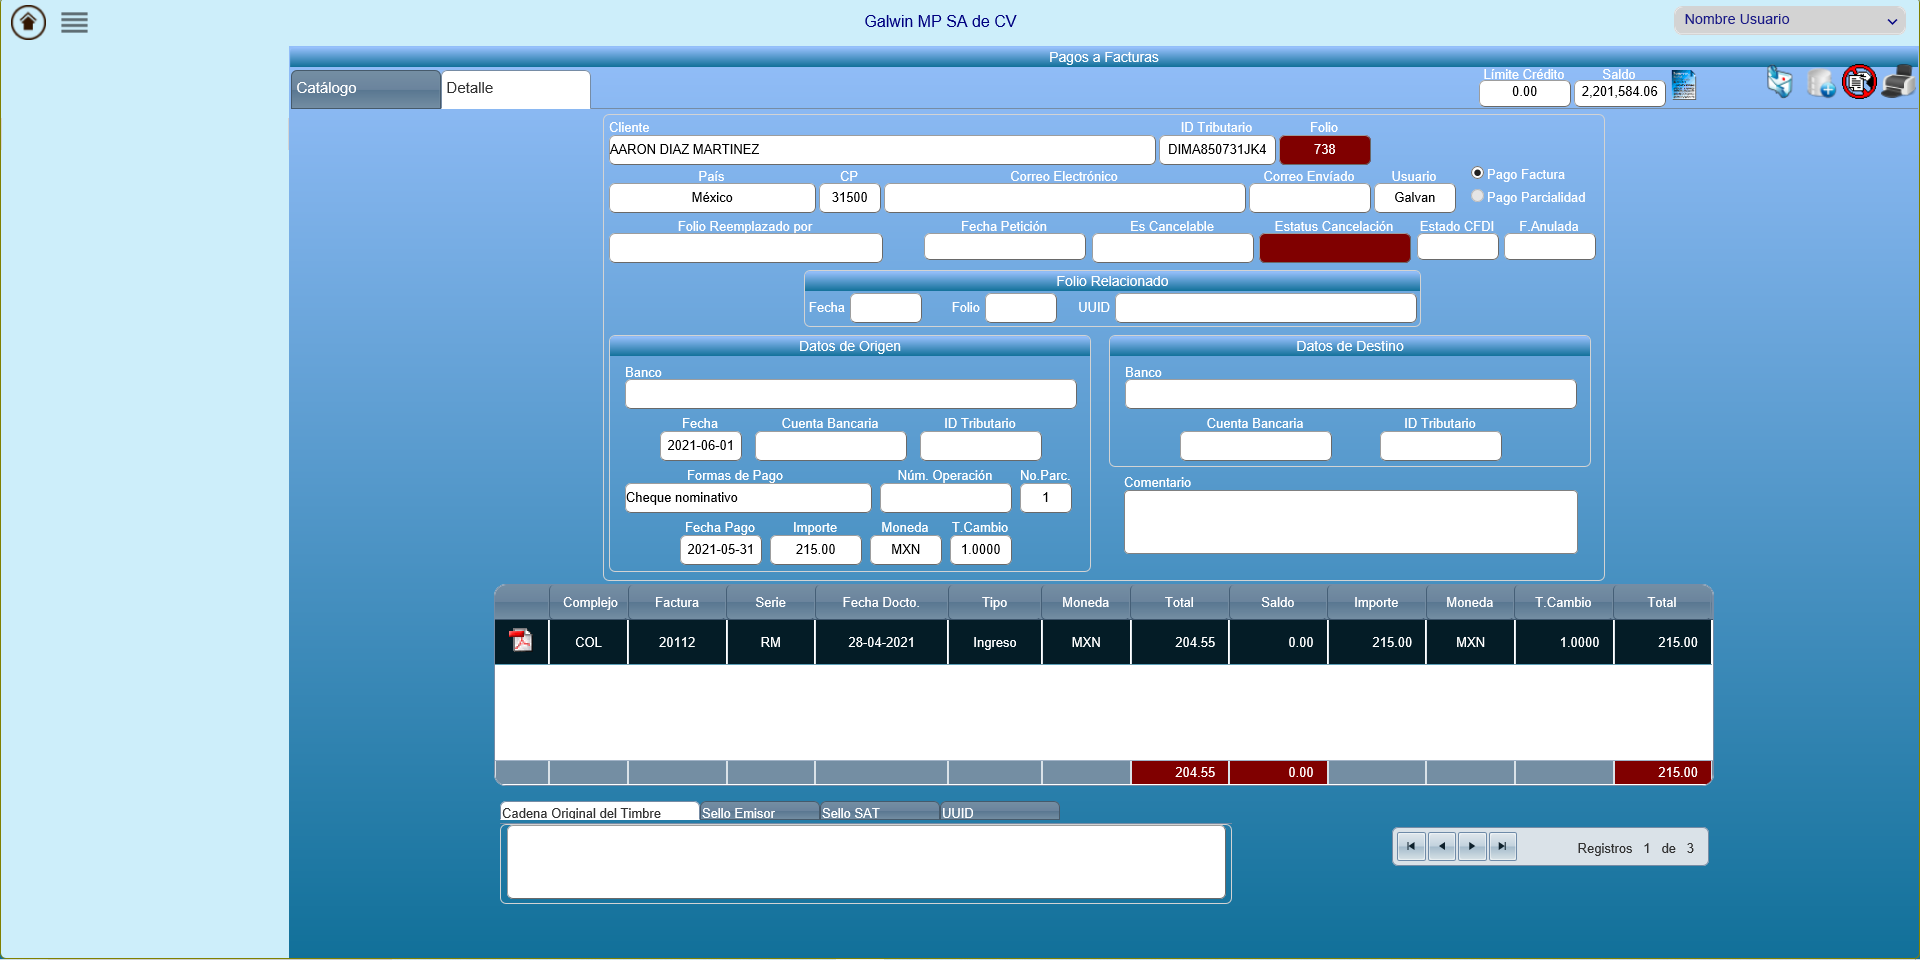Viewport: 1920px width, 960px height.
Task: Click Datos de Origen Banco field
Action: 851,394
